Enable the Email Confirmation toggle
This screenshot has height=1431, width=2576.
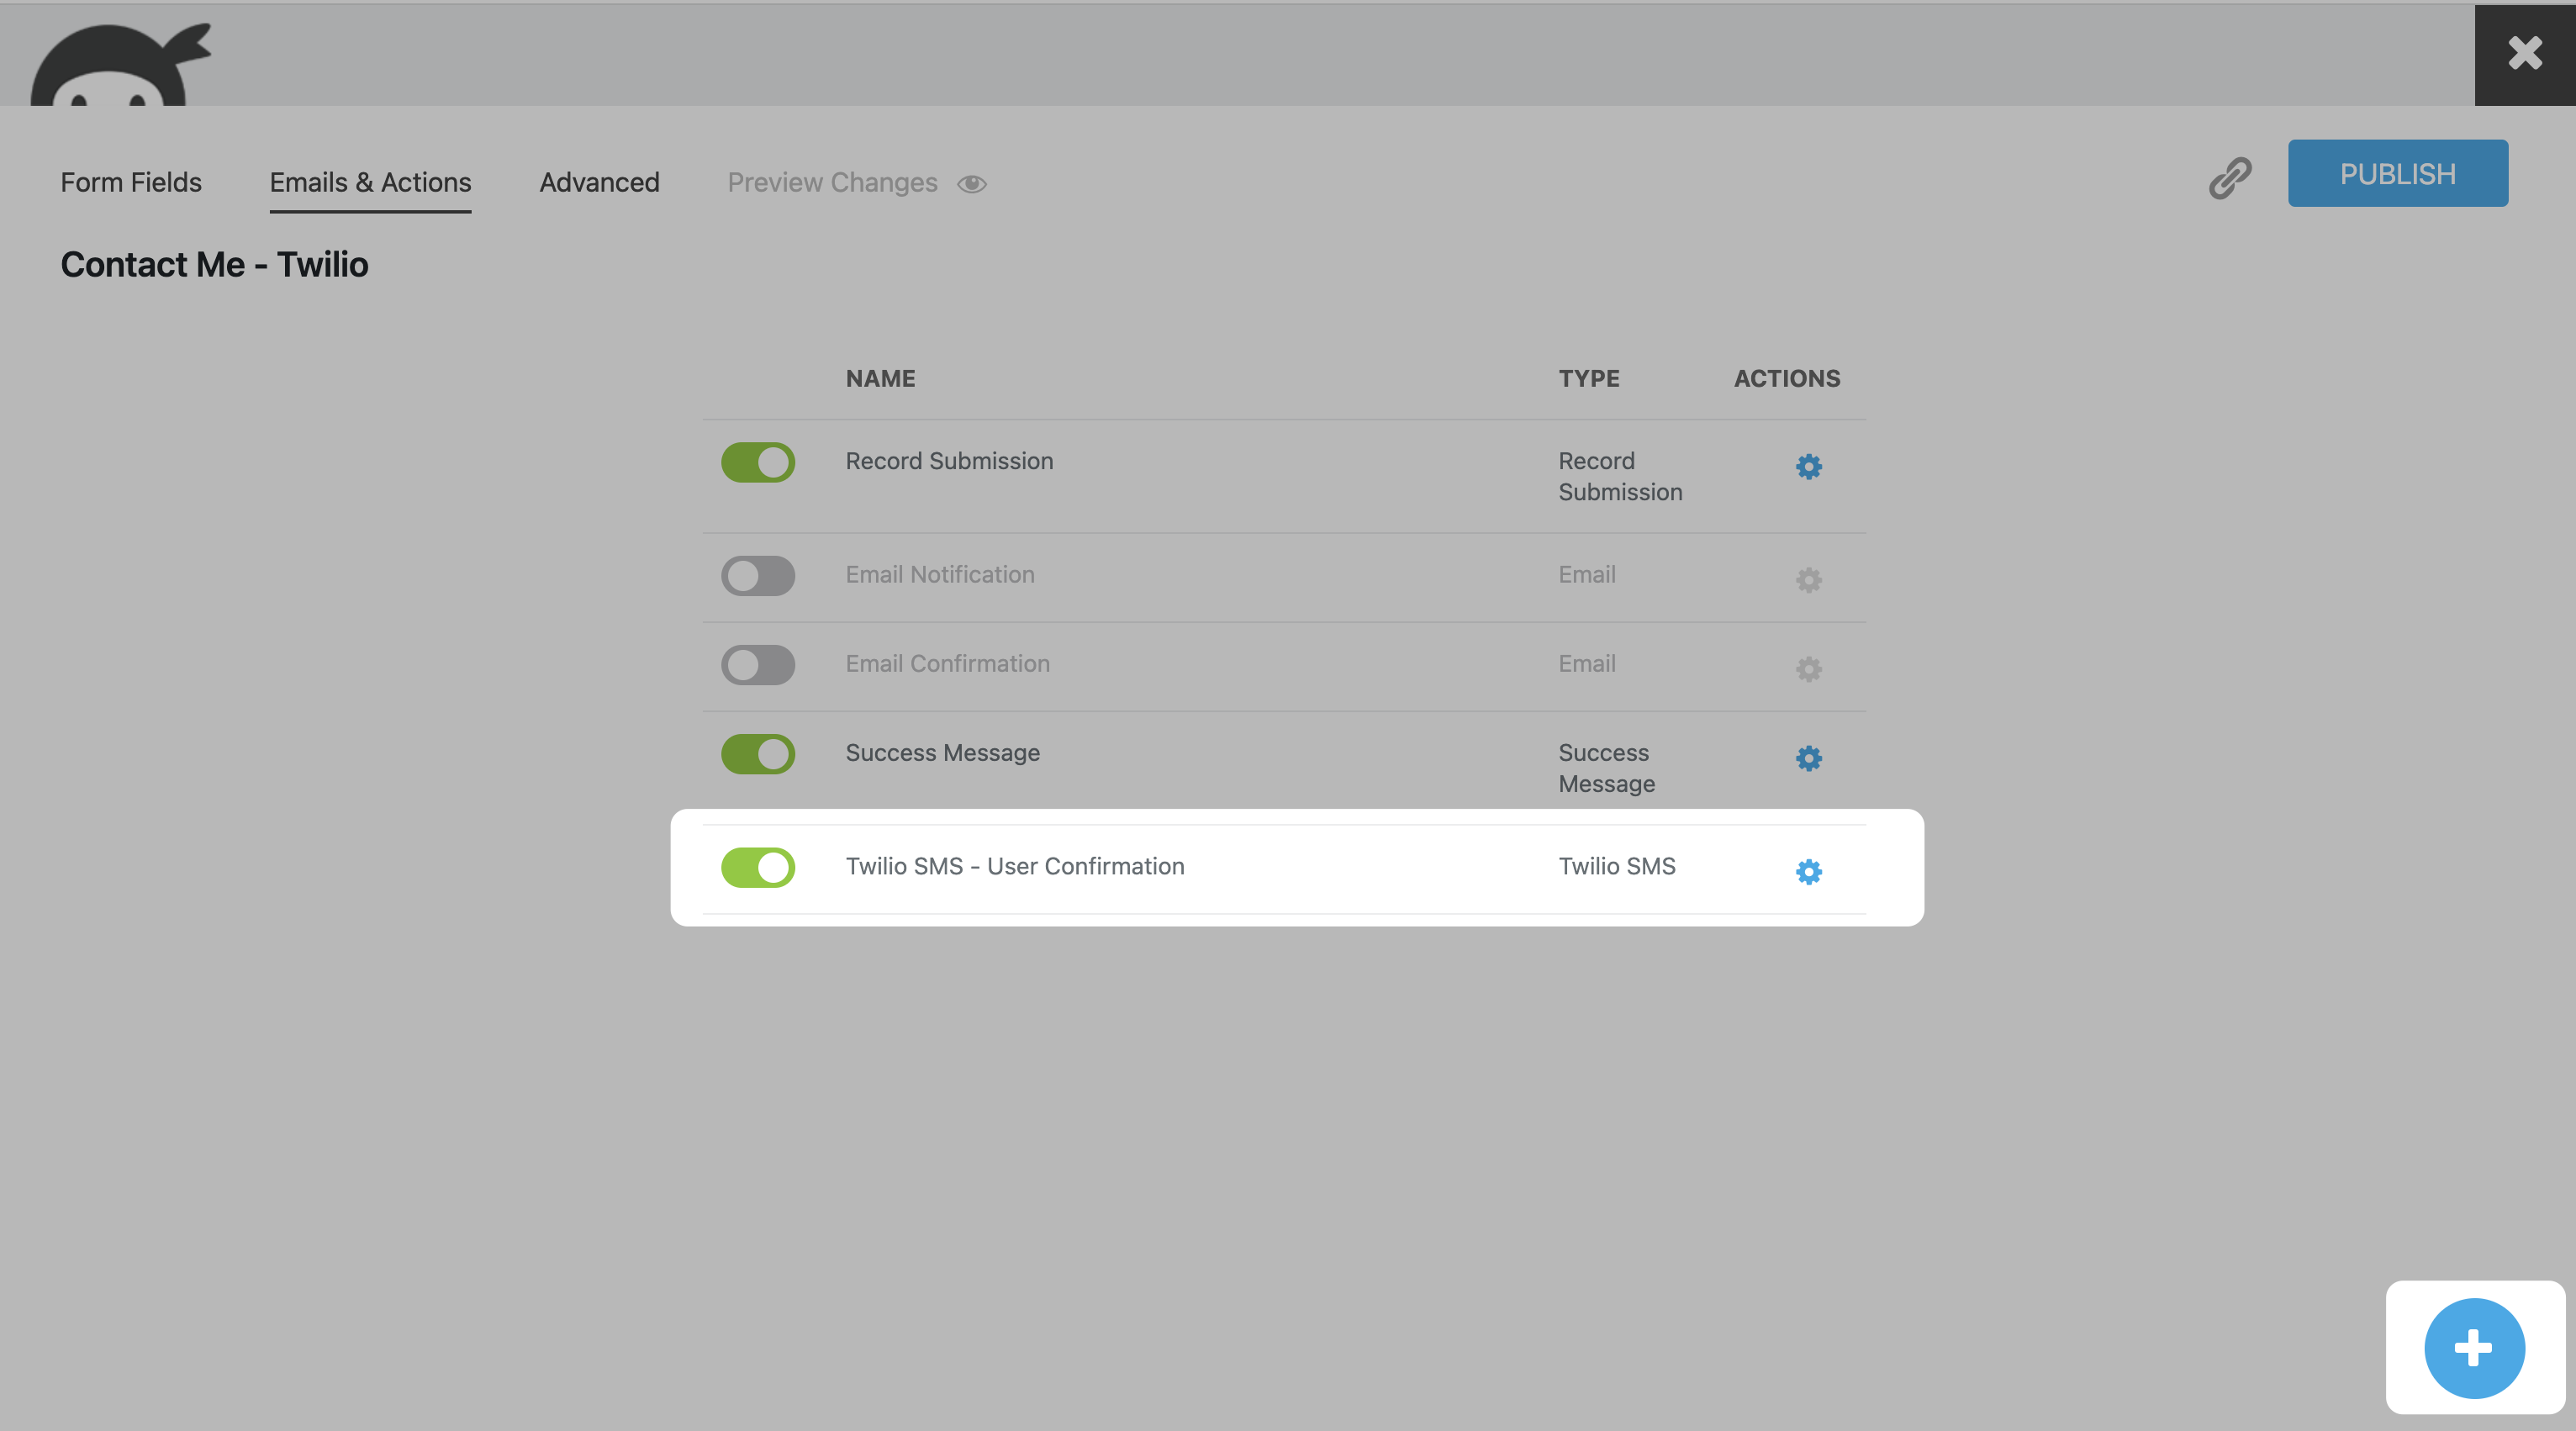758,664
